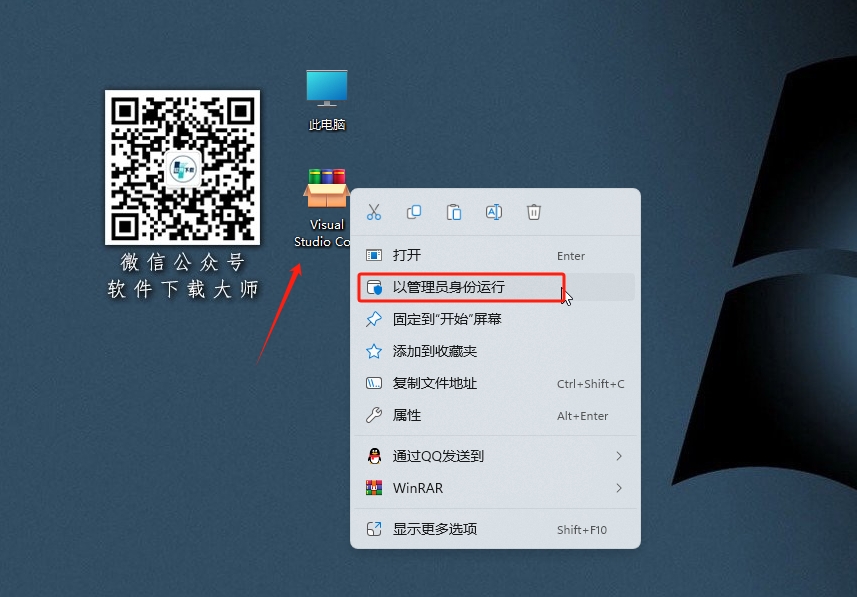The height and width of the screenshot is (597, 857).
Task: Choose 显示更多选项 menu entry
Action: click(495, 529)
